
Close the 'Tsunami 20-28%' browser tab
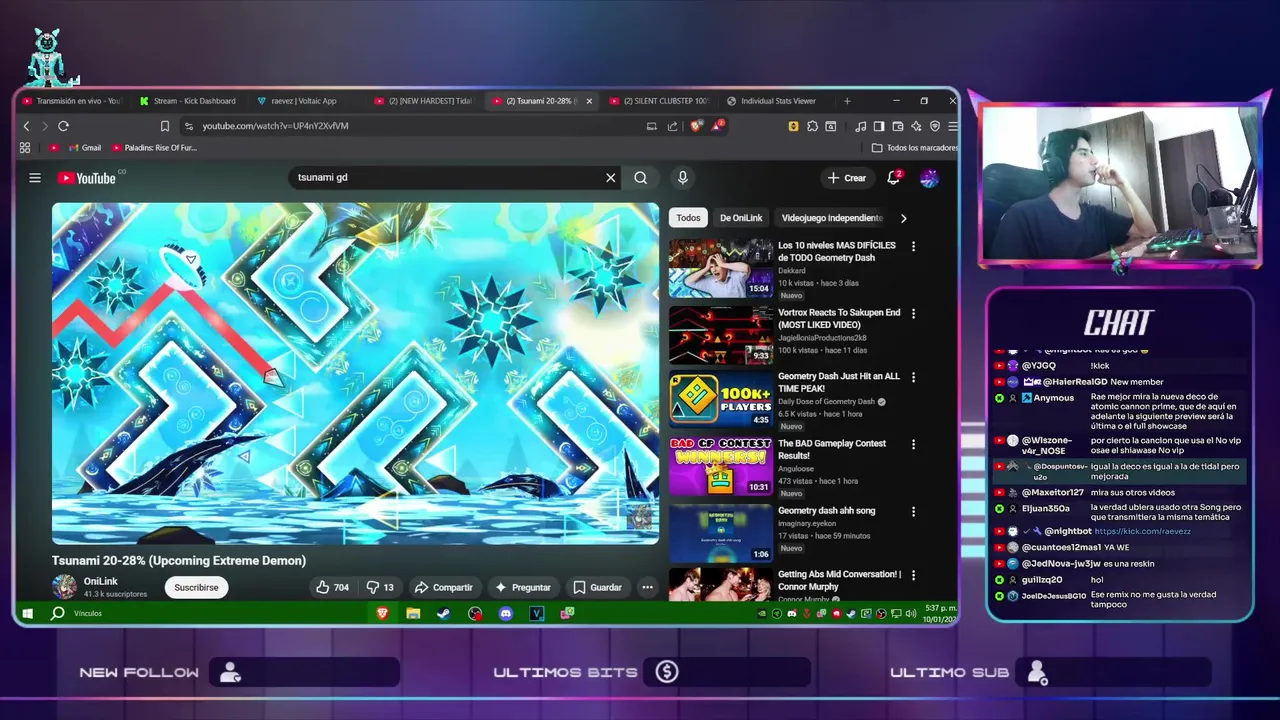click(589, 101)
